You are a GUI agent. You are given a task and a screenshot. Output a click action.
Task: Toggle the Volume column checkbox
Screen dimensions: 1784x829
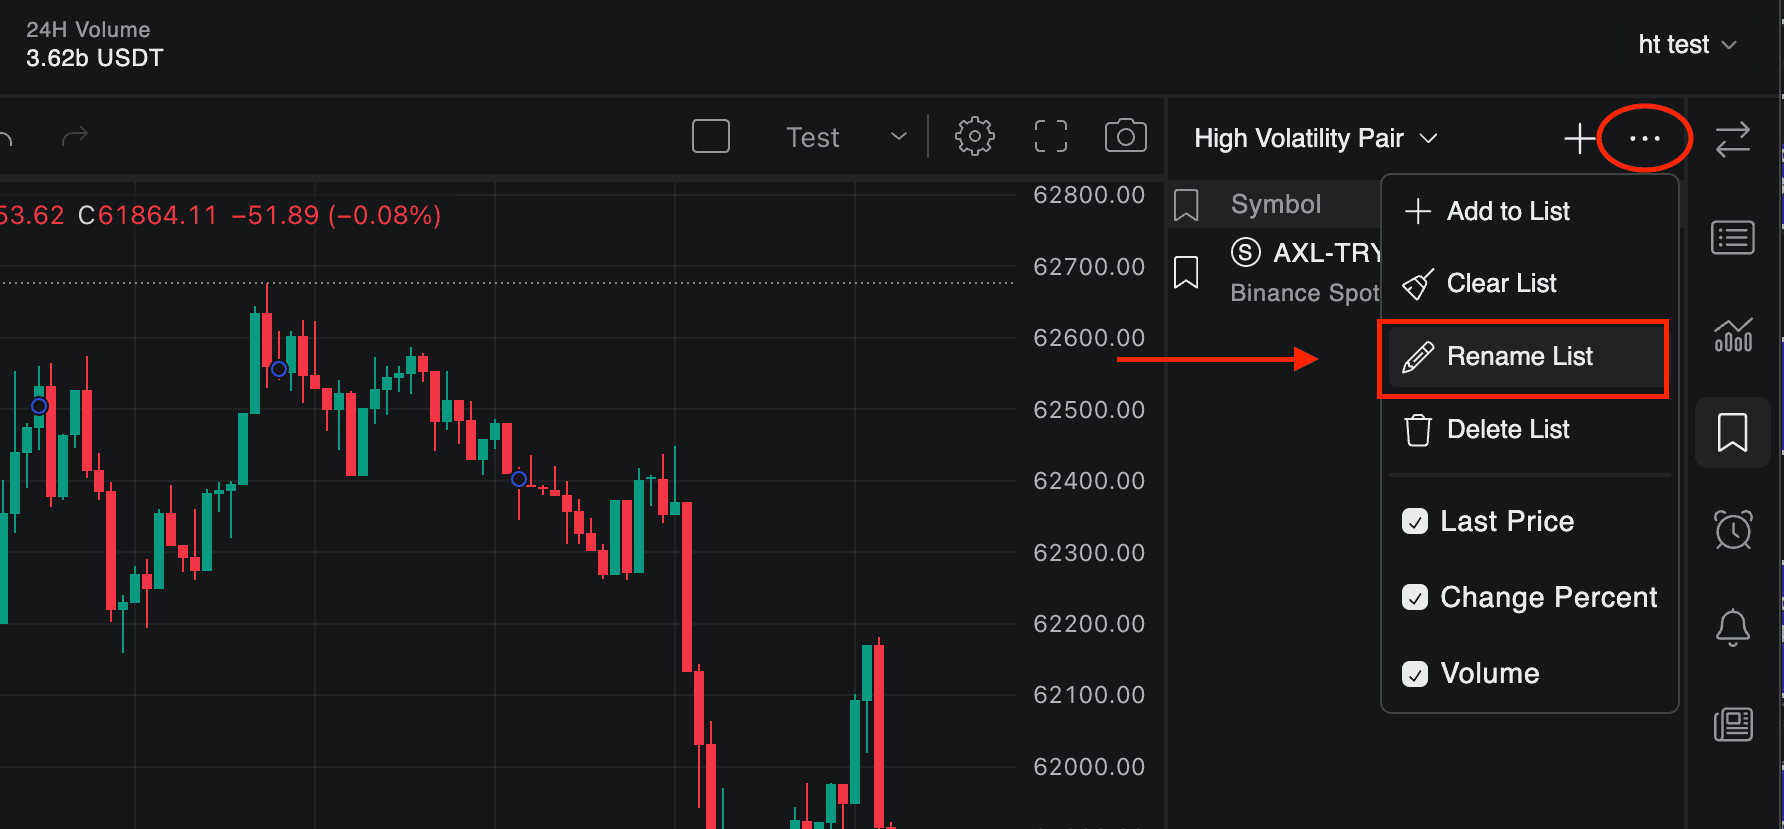(x=1415, y=674)
